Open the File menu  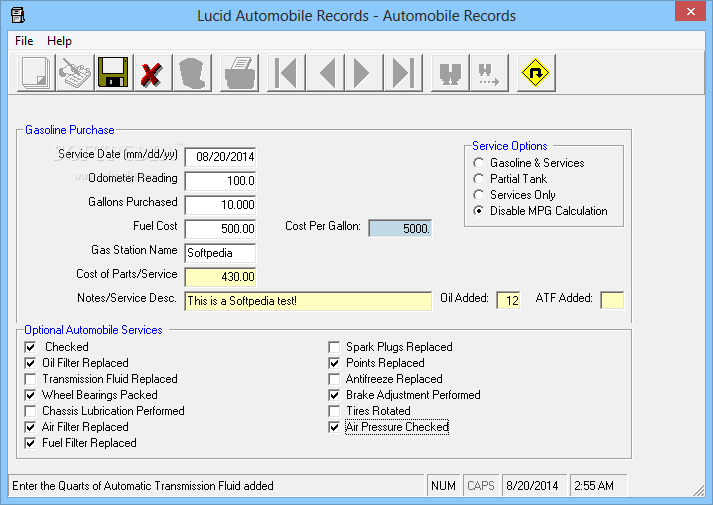tap(24, 41)
